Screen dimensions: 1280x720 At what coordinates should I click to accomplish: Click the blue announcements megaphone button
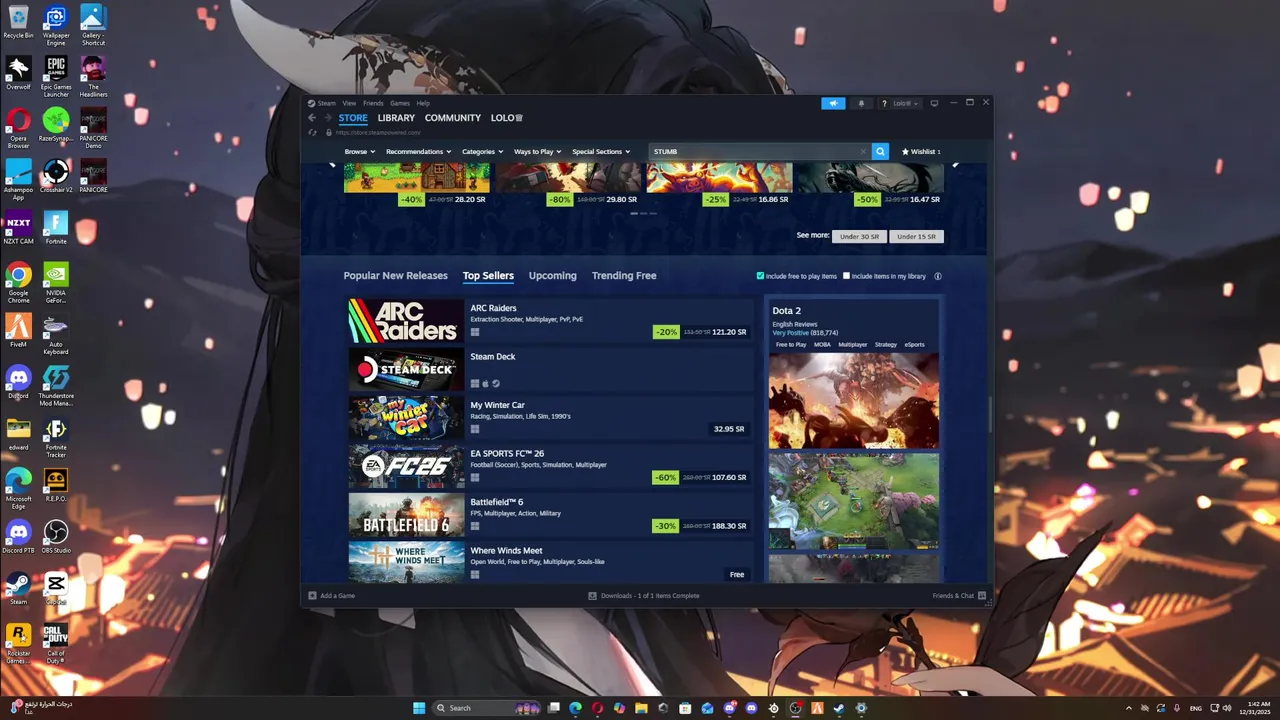point(833,103)
